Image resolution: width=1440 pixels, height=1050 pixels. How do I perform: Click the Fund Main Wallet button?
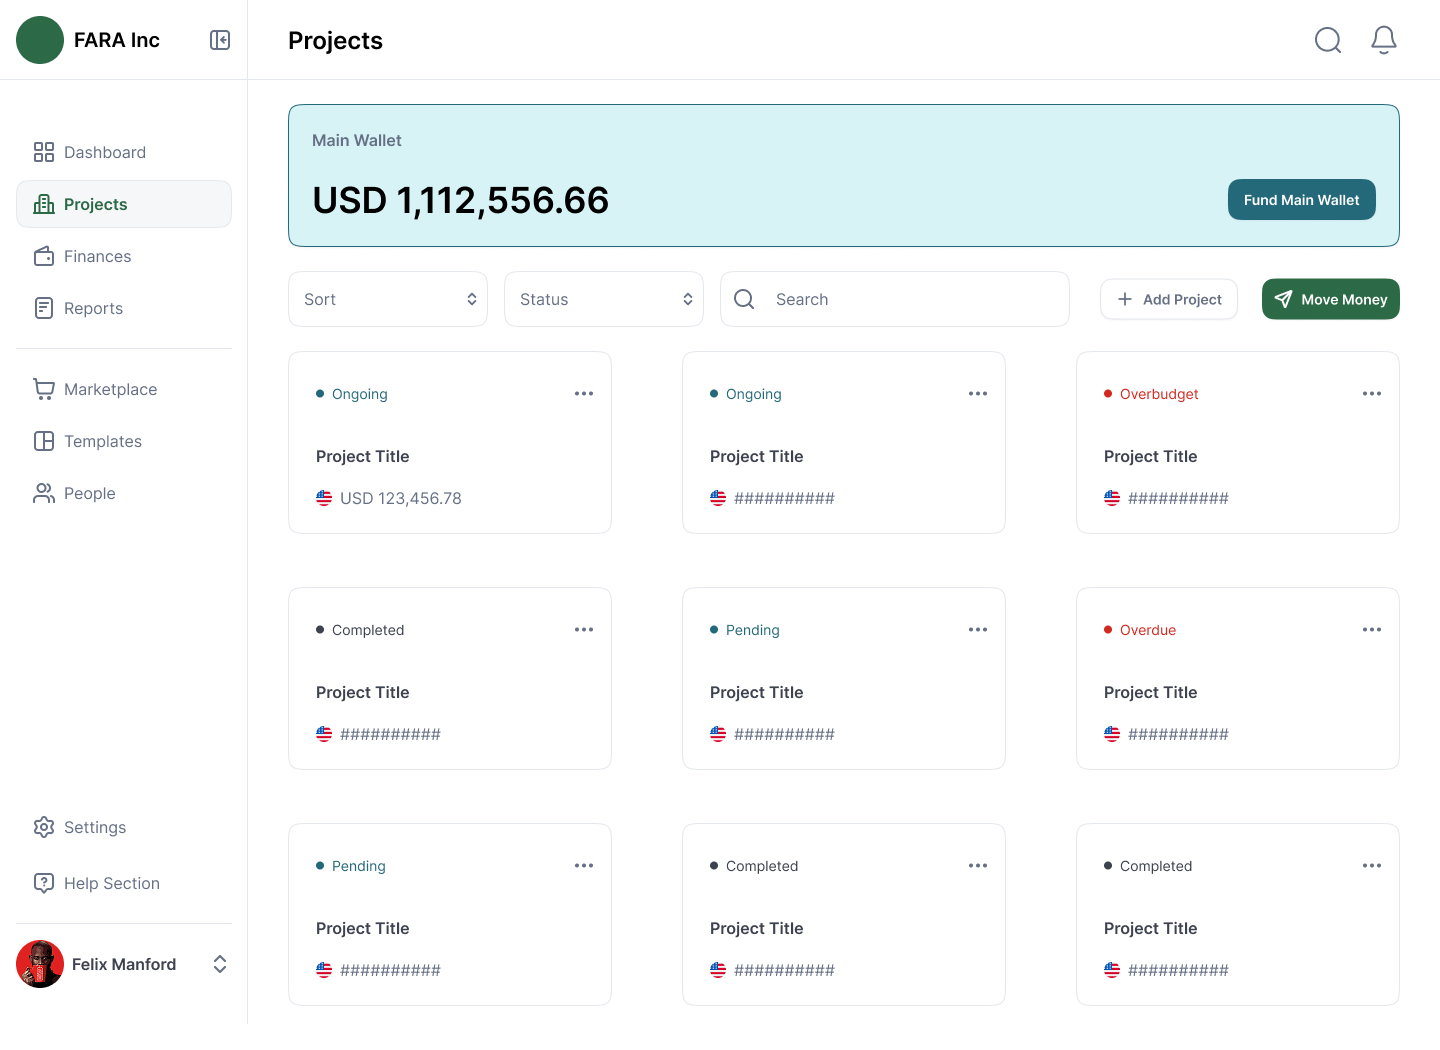(1301, 200)
